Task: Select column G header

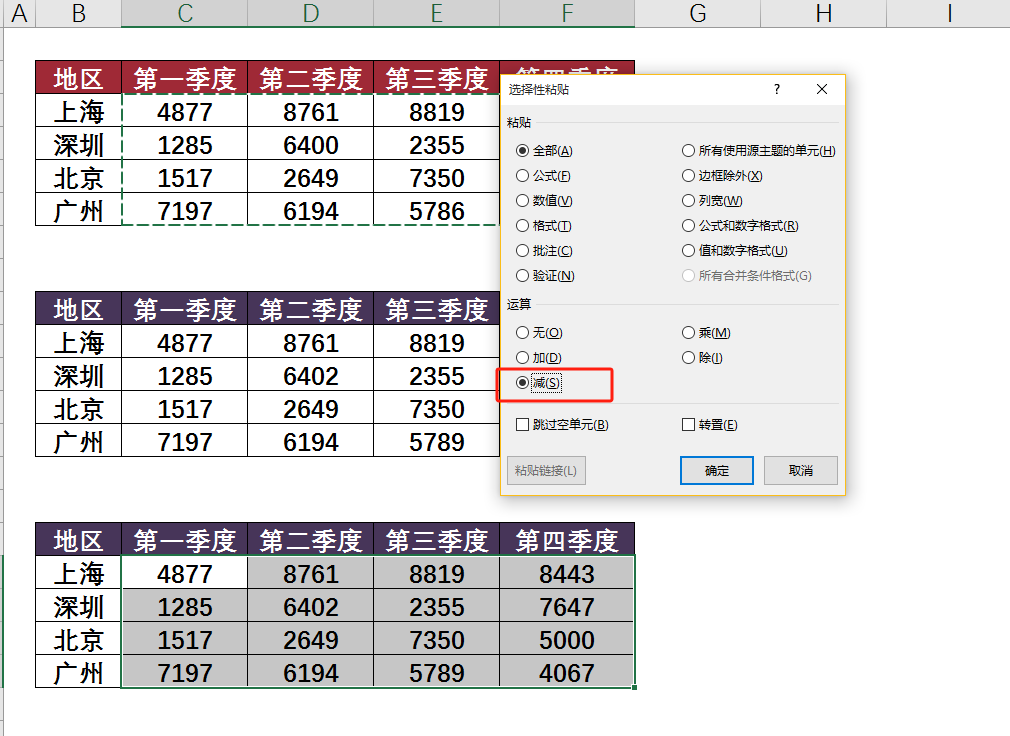Action: pos(698,13)
